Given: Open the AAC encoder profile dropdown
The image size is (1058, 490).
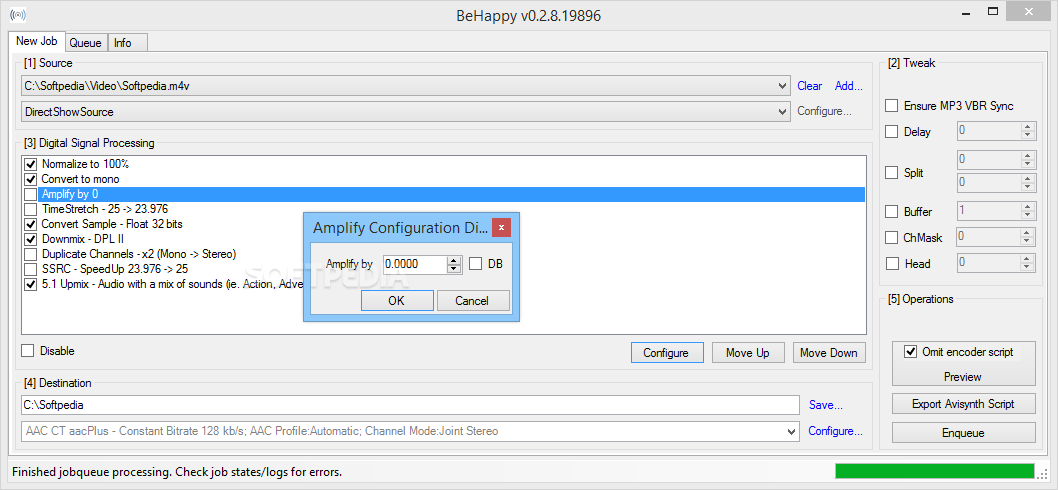Looking at the screenshot, I should coord(792,431).
